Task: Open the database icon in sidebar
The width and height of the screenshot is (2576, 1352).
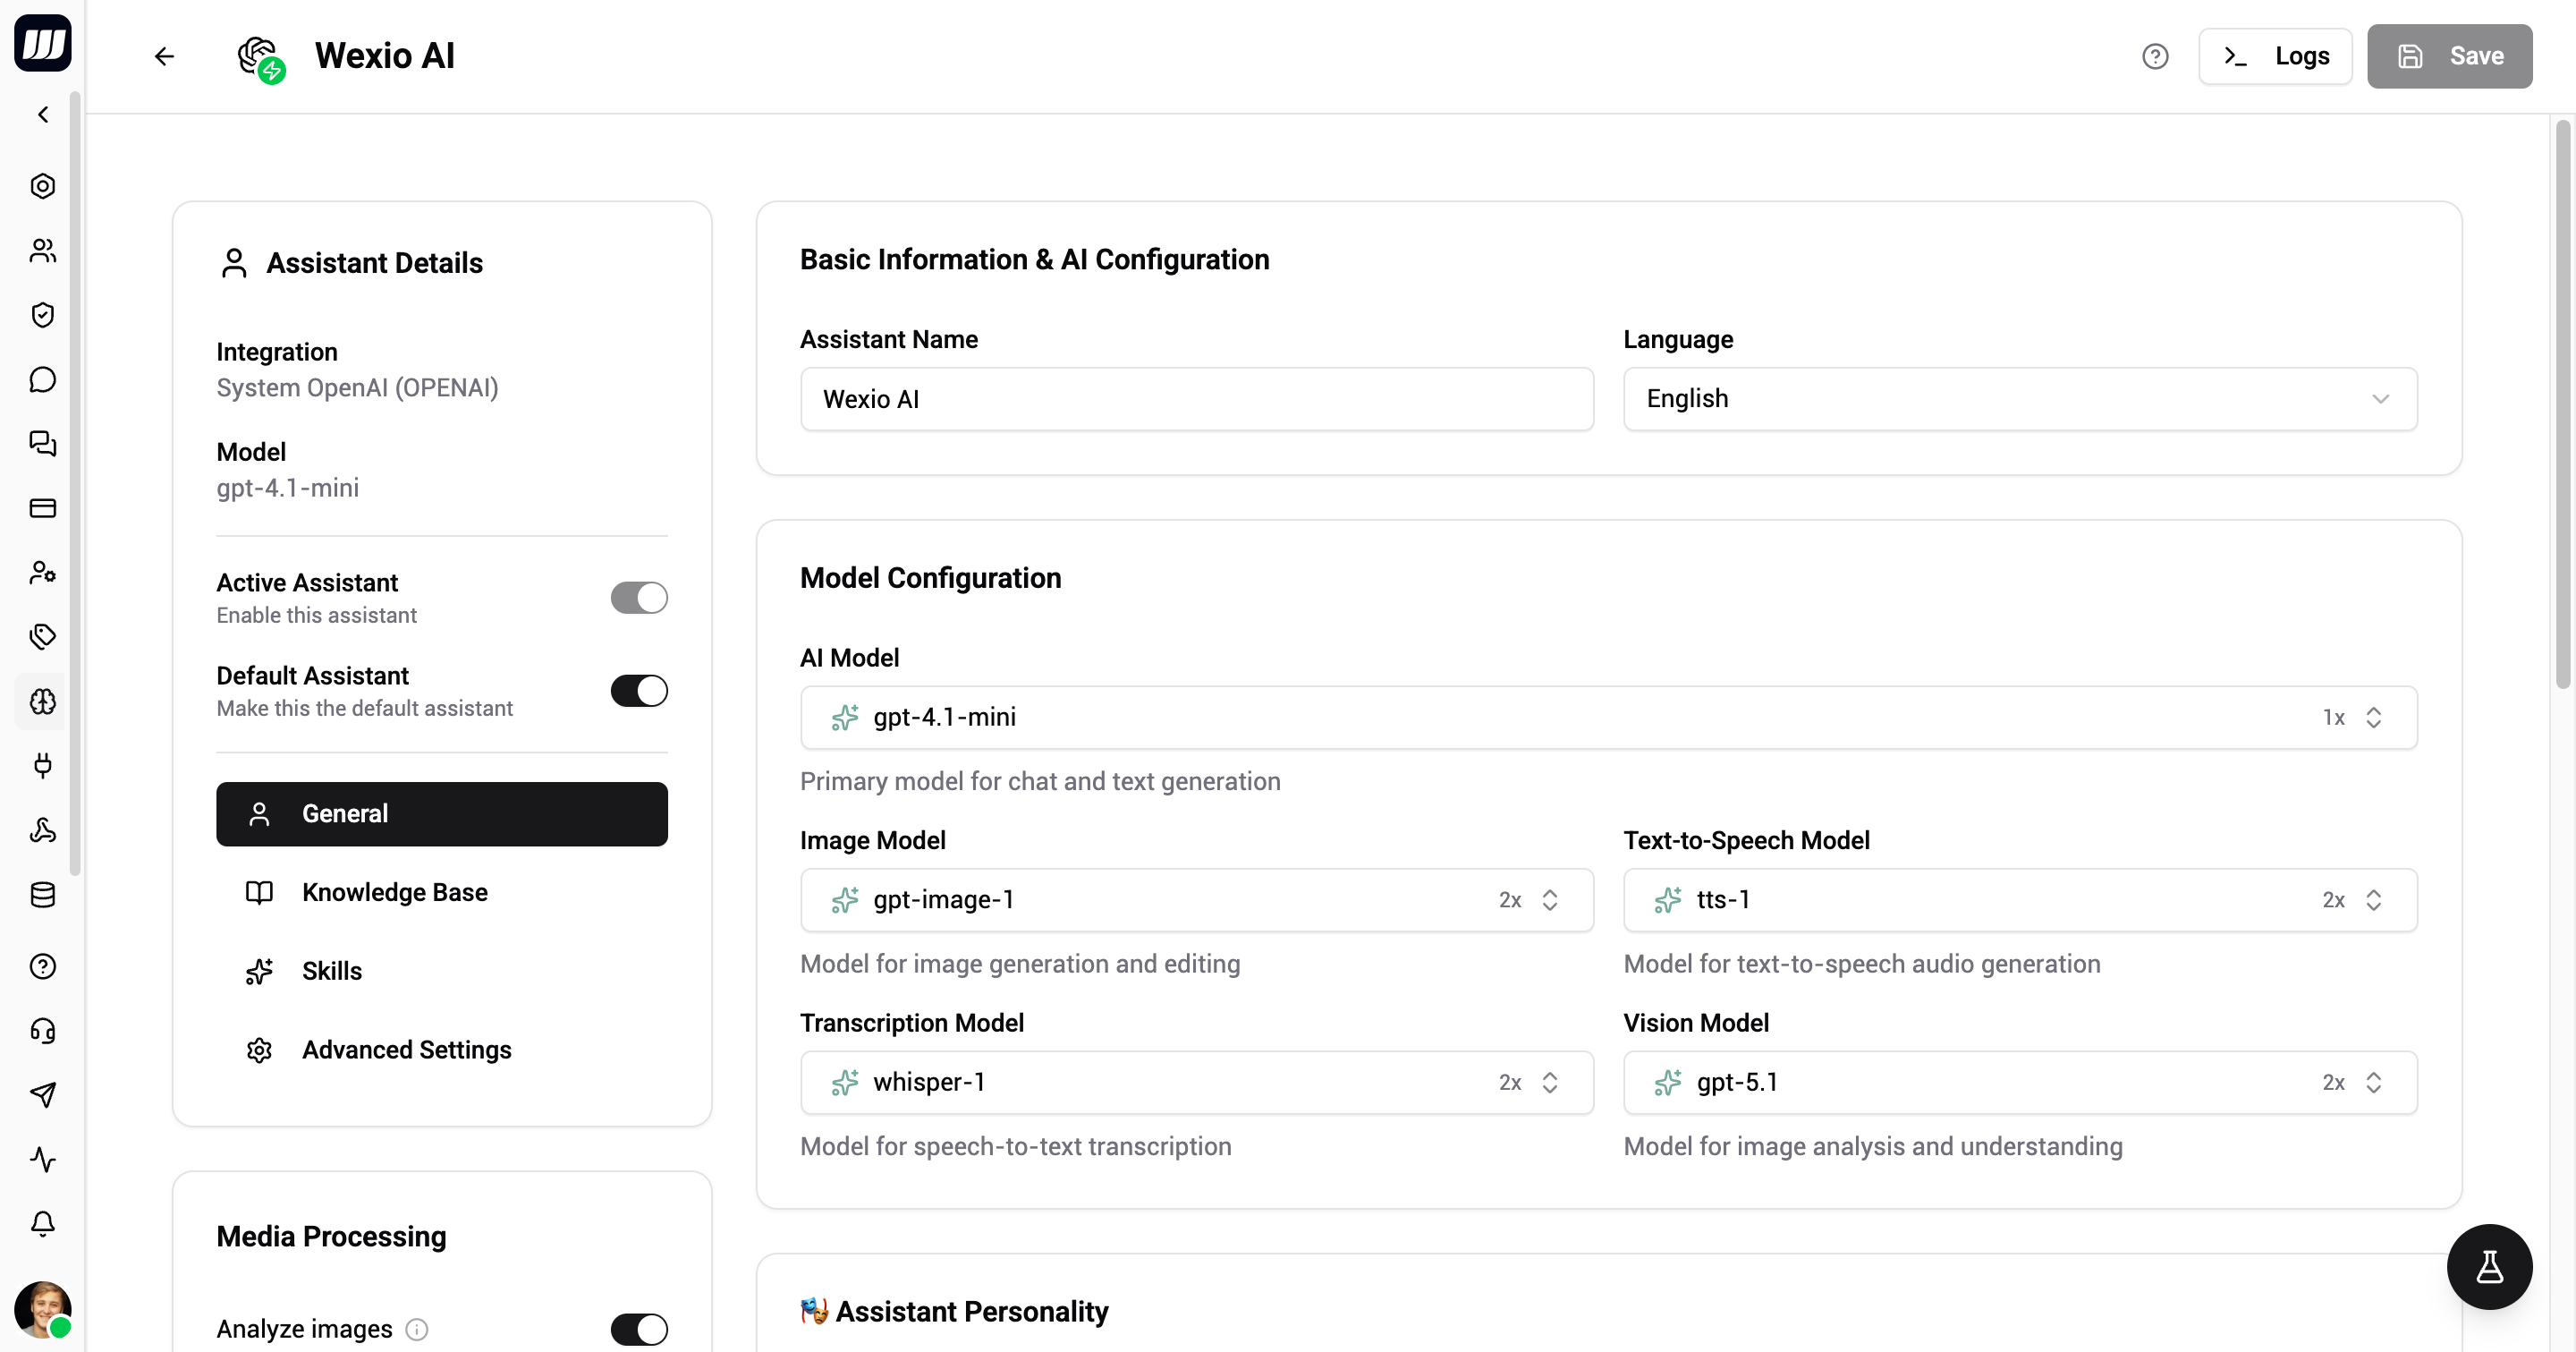Action: coord(43,895)
